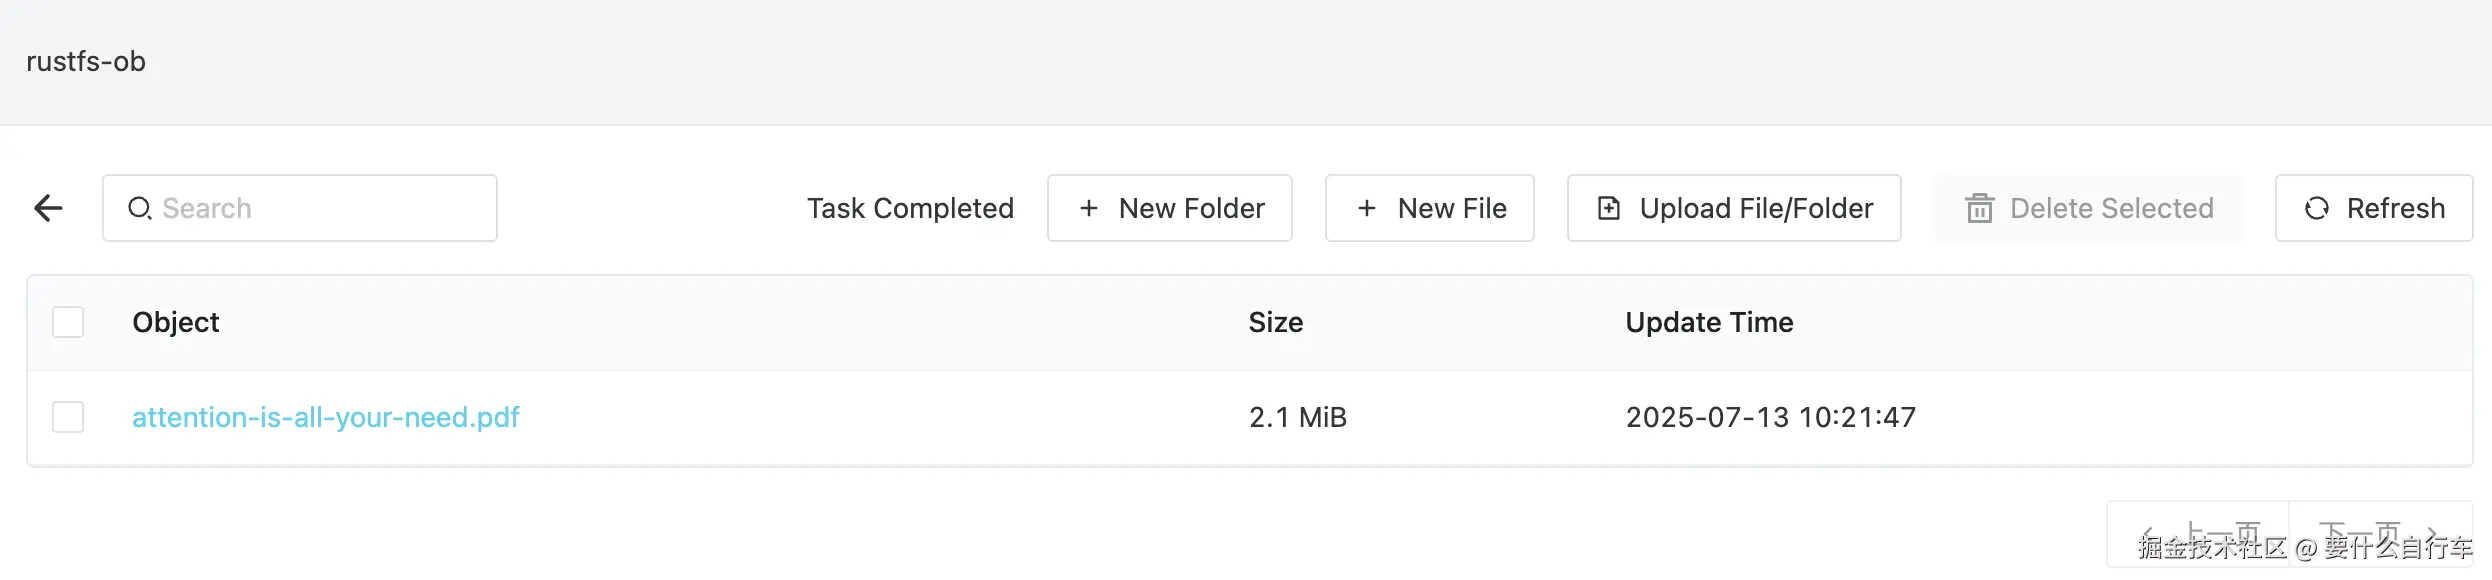Click the plus icon on New Folder
This screenshot has width=2492, height=580.
tap(1089, 208)
